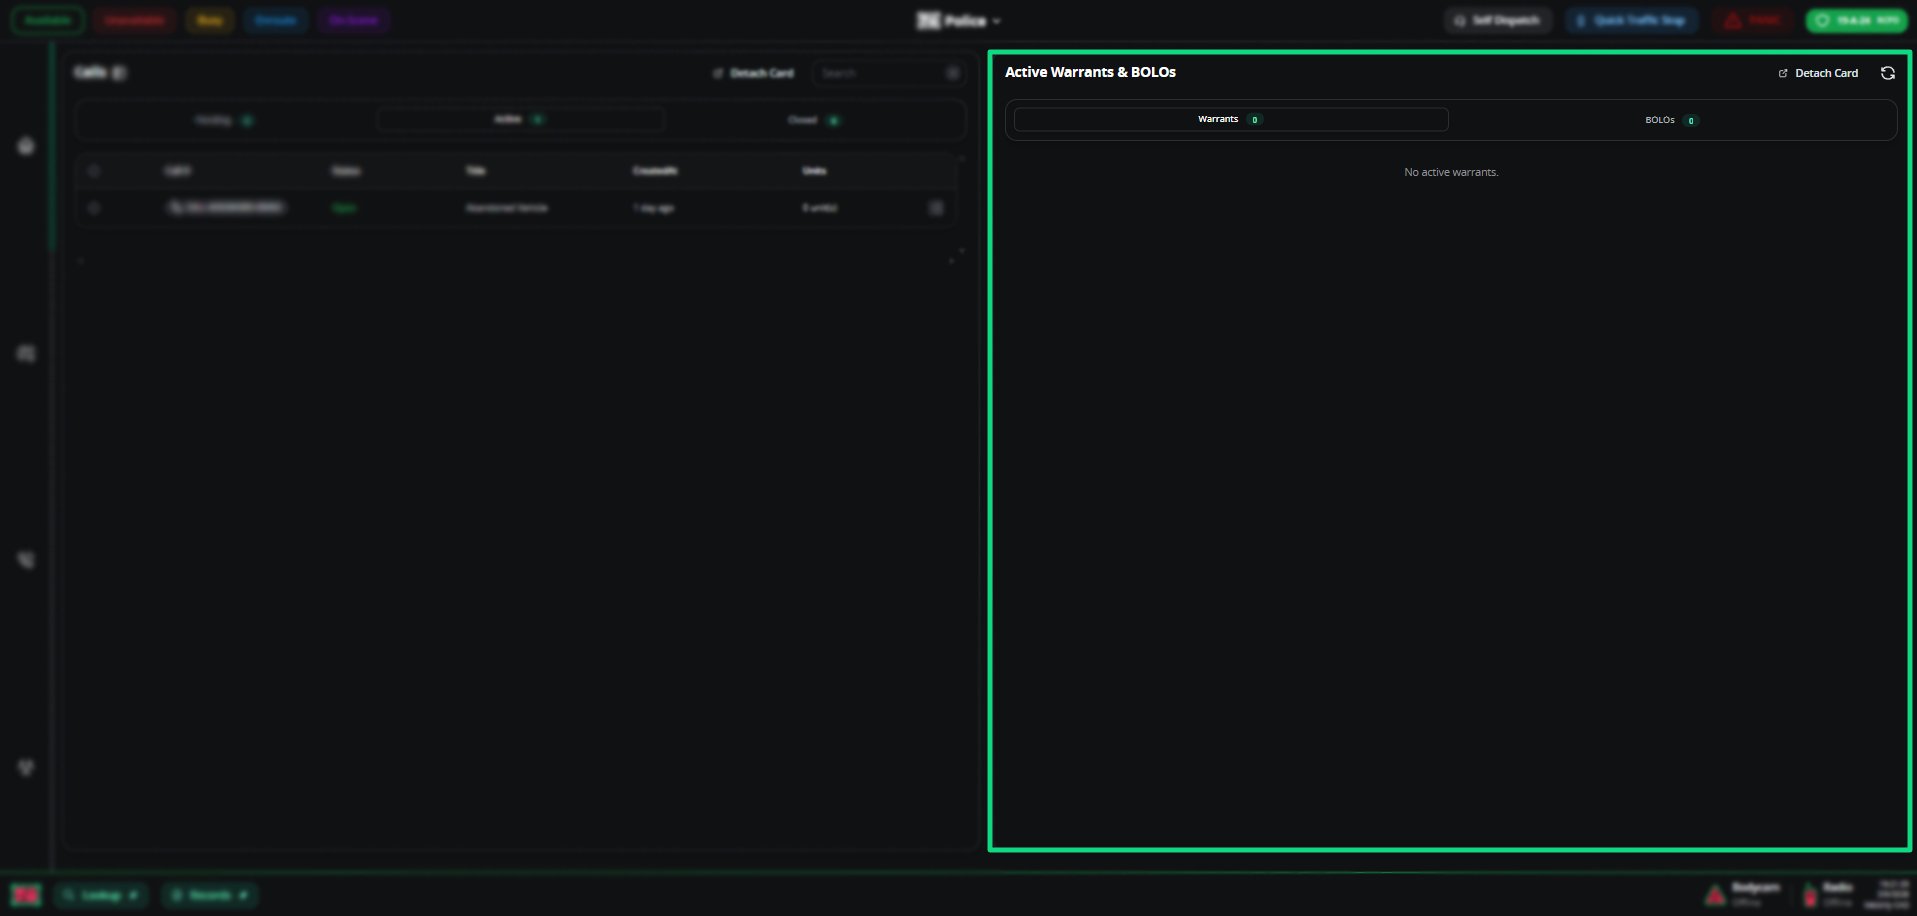Click the 'Active Warrants & BOLOs' heading
Viewport: 1917px width, 916px height.
(1090, 72)
